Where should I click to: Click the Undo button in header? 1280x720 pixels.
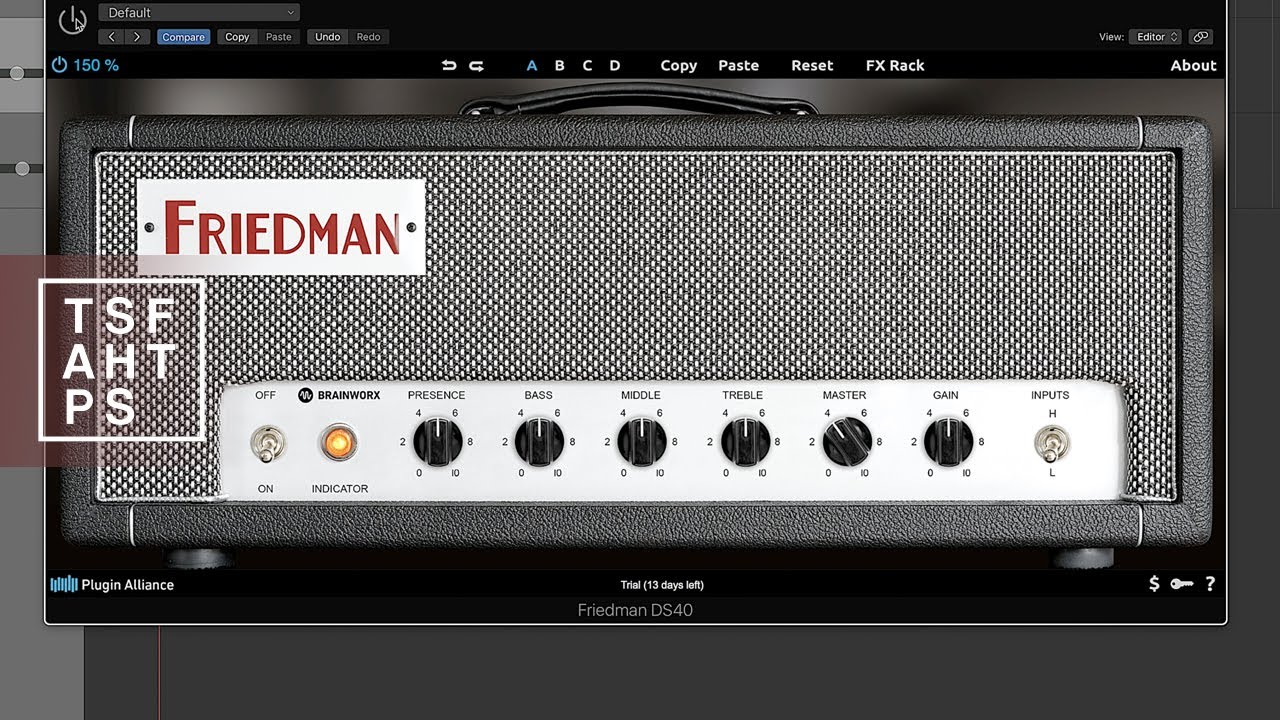coord(328,37)
